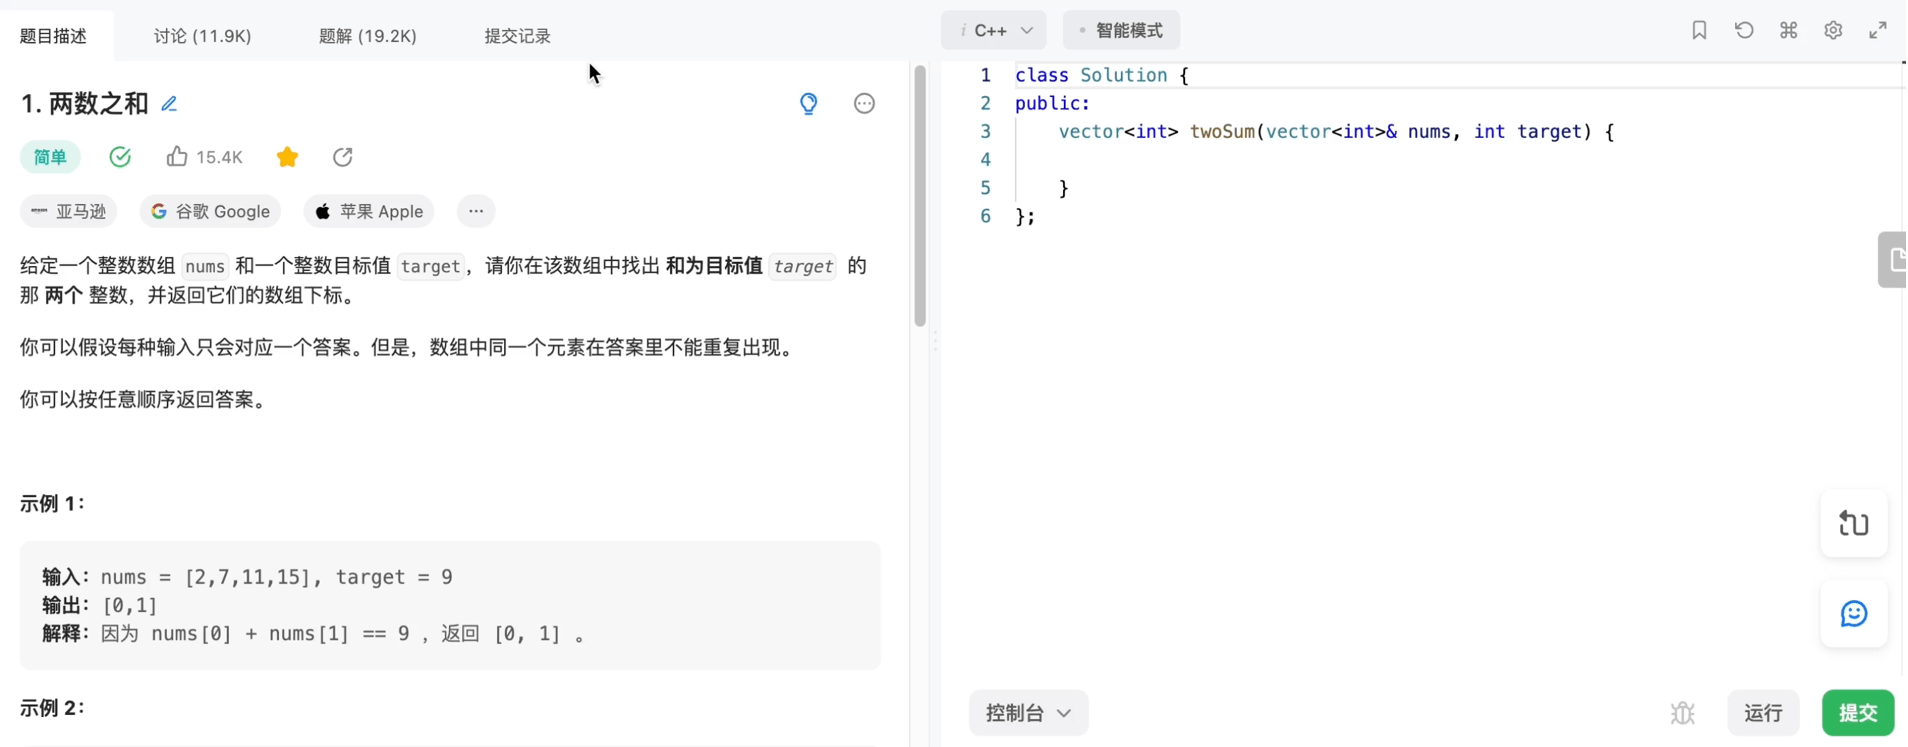Enter fullscreen with the expand icon
This screenshot has width=1908, height=747.
pos(1878,30)
